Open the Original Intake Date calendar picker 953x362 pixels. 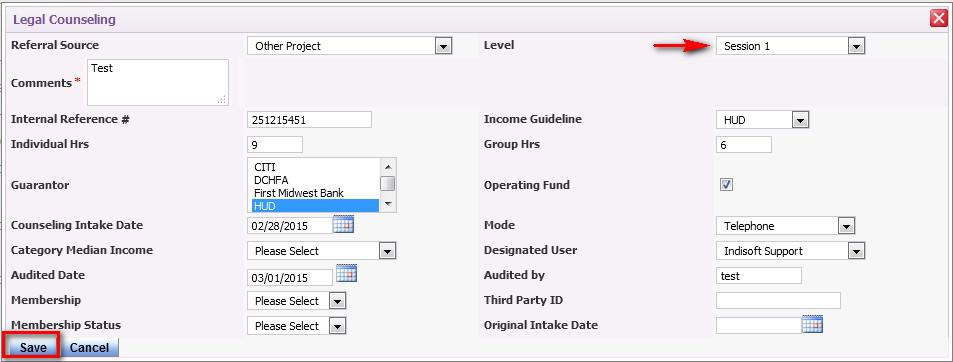812,324
